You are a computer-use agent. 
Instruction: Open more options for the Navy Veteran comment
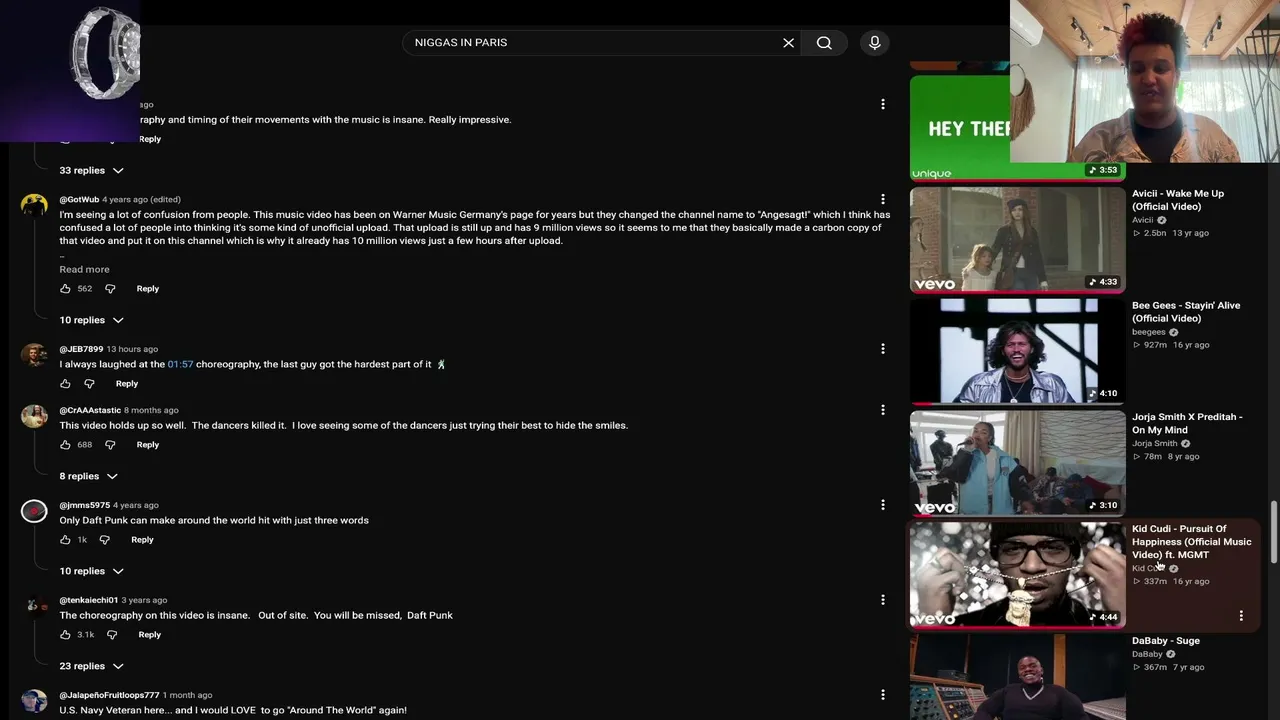(883, 695)
